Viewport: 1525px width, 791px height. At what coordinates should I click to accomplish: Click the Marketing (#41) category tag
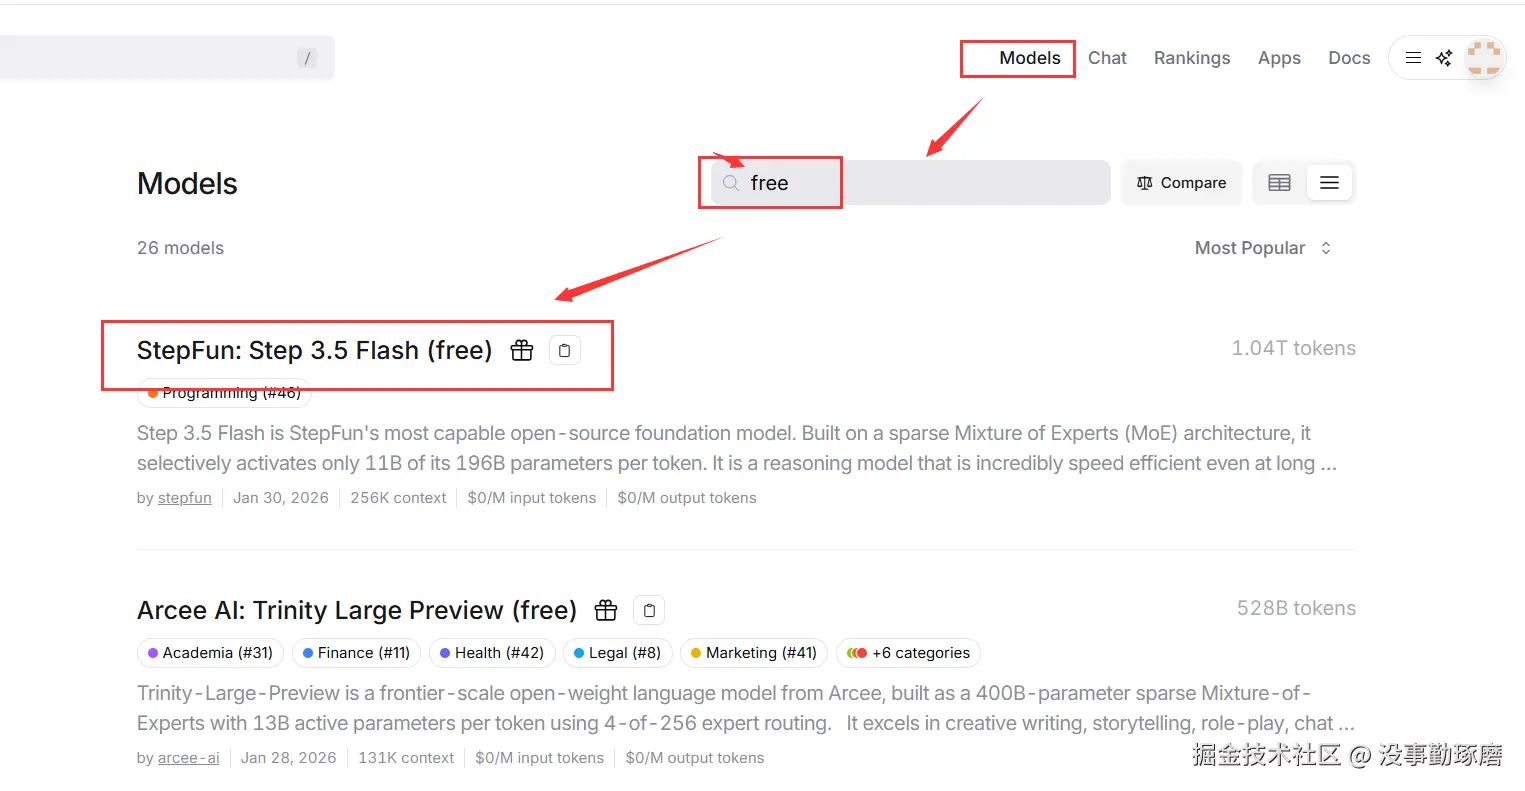pyautogui.click(x=753, y=653)
